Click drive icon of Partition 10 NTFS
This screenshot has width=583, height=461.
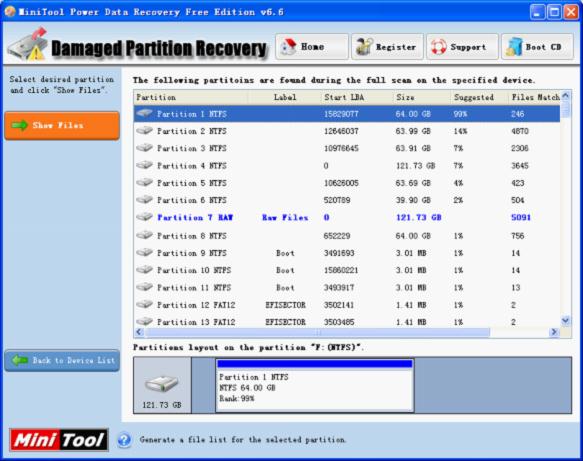pyautogui.click(x=144, y=270)
